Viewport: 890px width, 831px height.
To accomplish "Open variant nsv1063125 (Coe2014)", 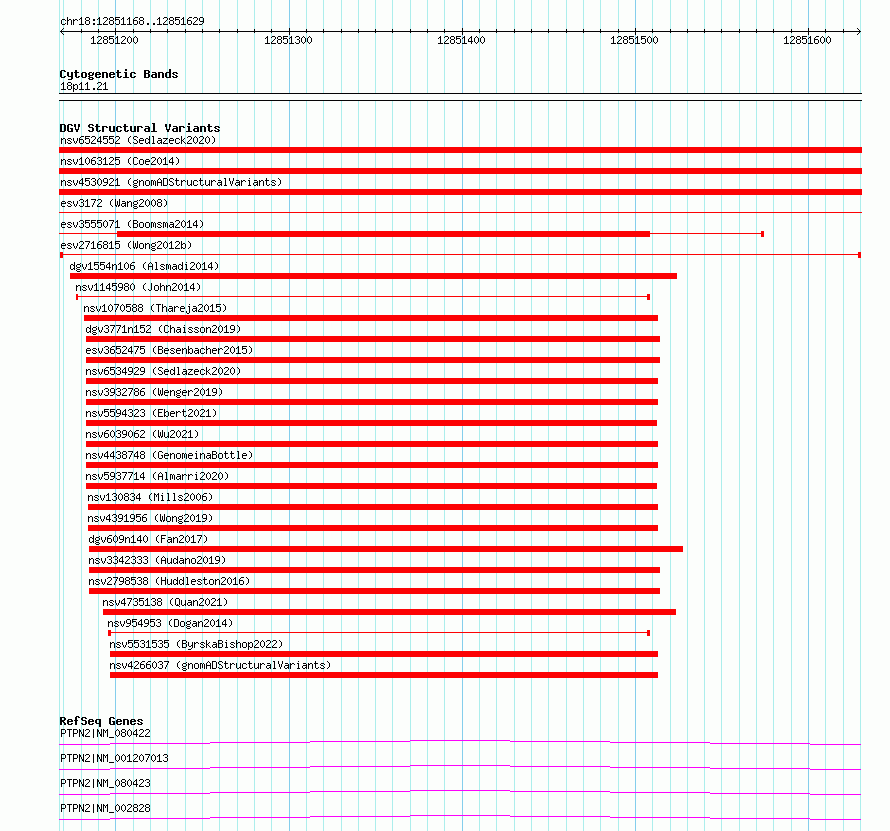I will 120,161.
